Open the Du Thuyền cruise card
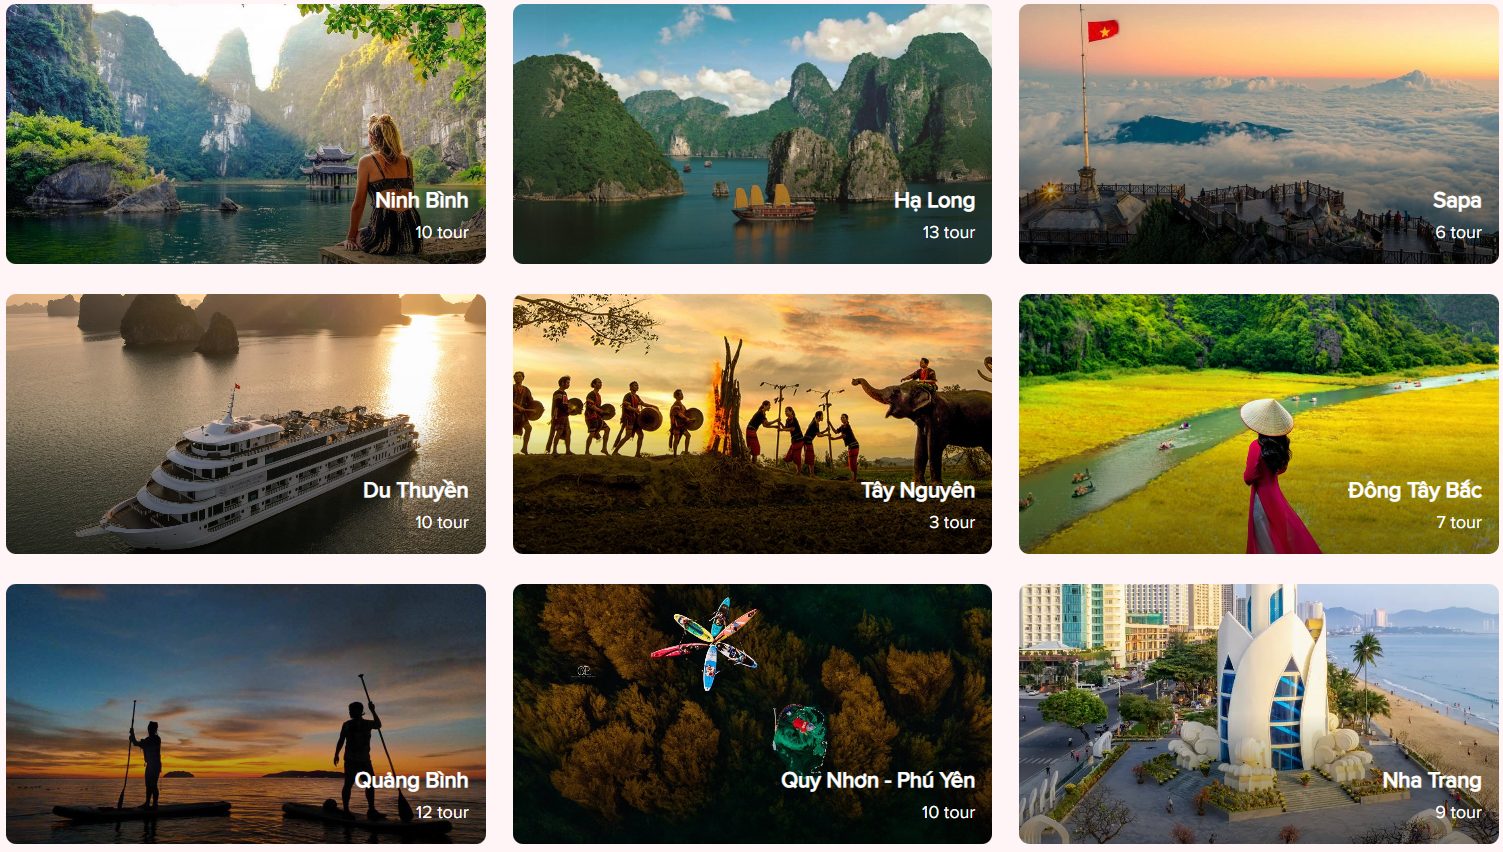Image resolution: width=1503 pixels, height=852 pixels. pyautogui.click(x=246, y=424)
